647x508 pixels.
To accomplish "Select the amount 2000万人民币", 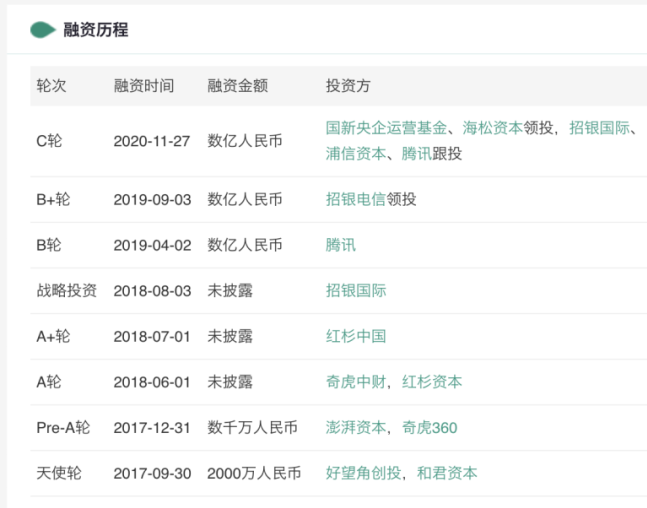I will click(x=254, y=473).
